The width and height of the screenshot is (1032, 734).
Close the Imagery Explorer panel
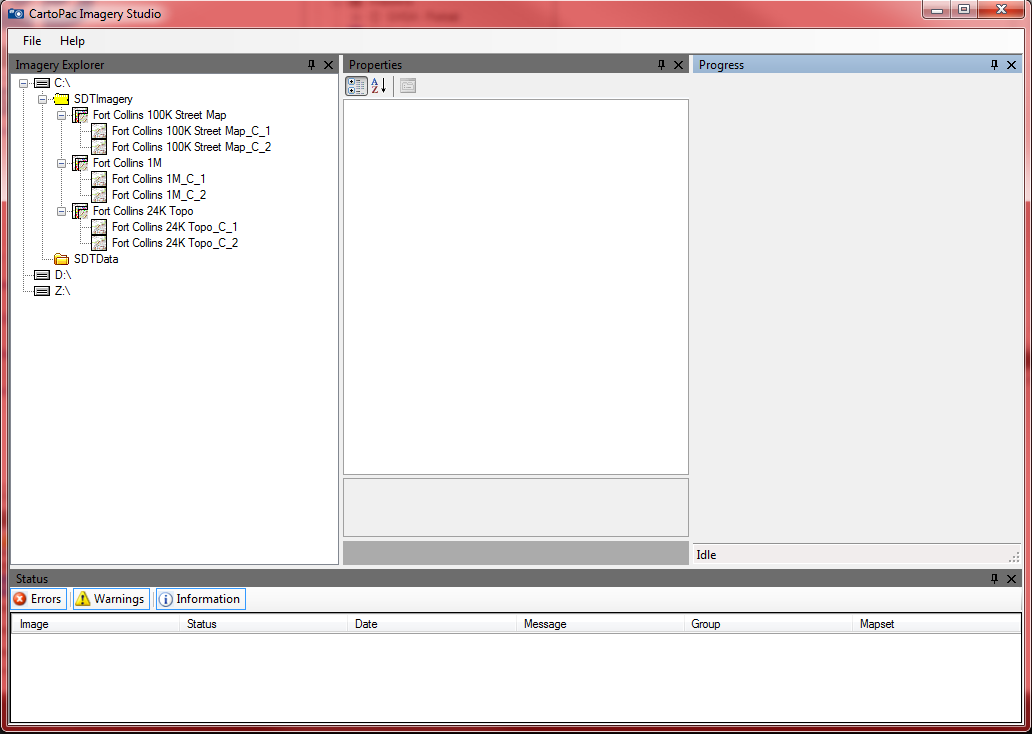pos(328,65)
